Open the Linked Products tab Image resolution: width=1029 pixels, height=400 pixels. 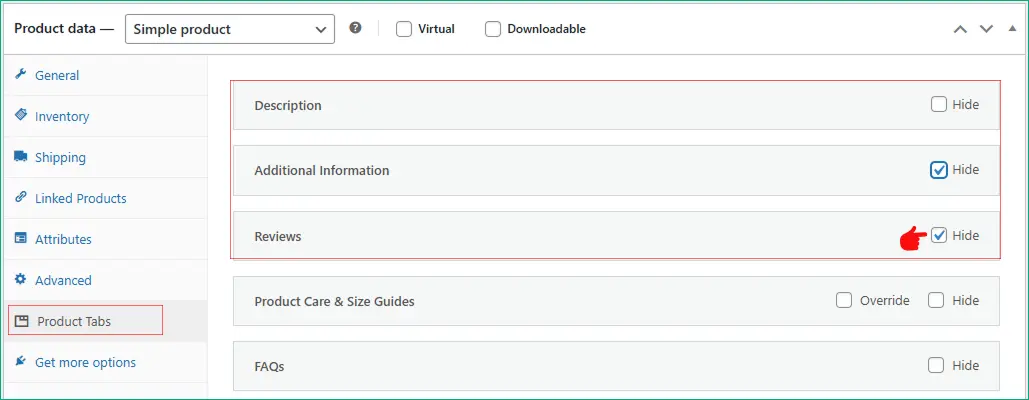(x=106, y=198)
